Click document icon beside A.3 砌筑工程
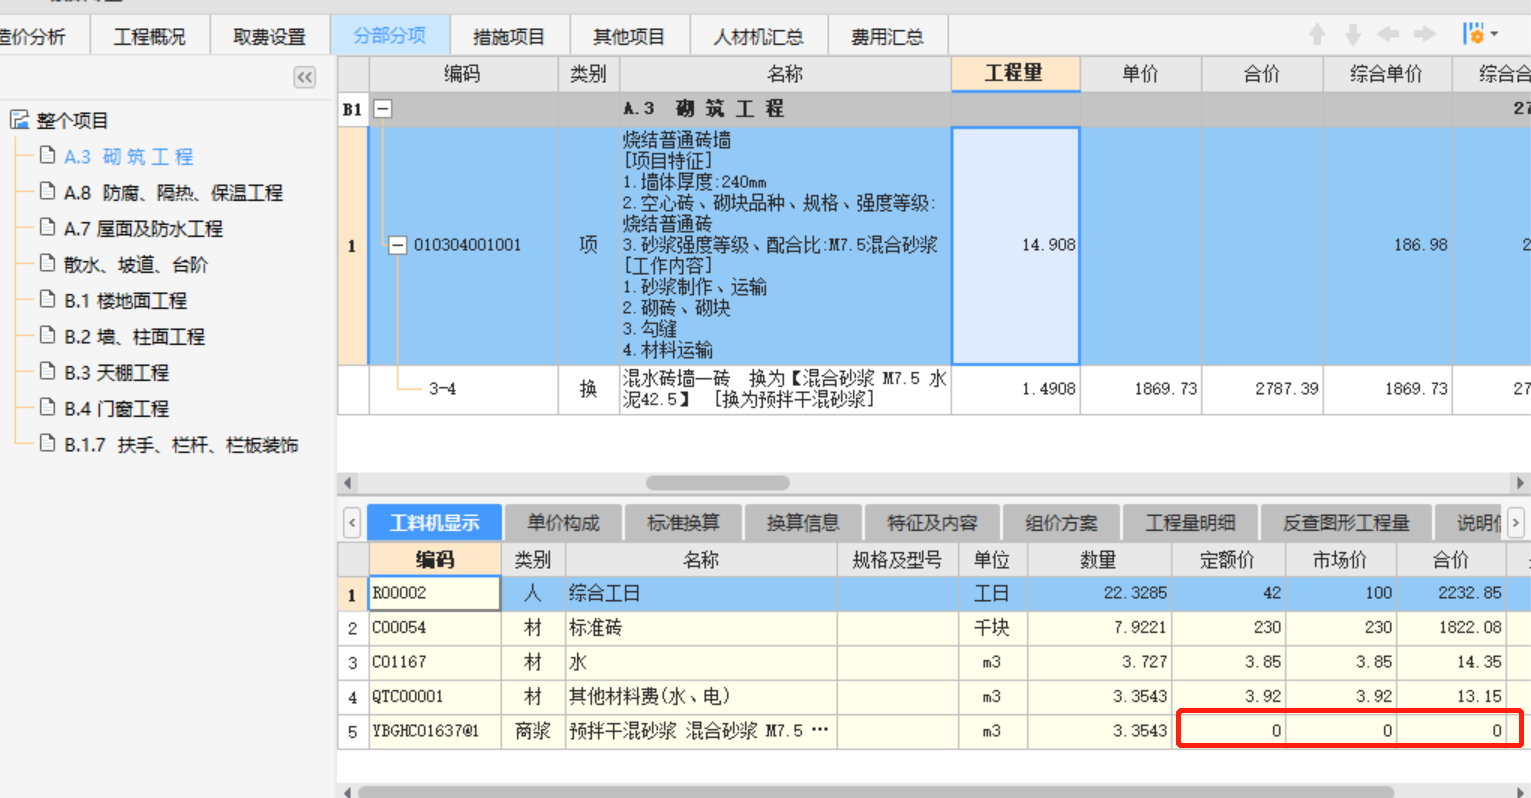The width and height of the screenshot is (1531, 798). pyautogui.click(x=47, y=155)
